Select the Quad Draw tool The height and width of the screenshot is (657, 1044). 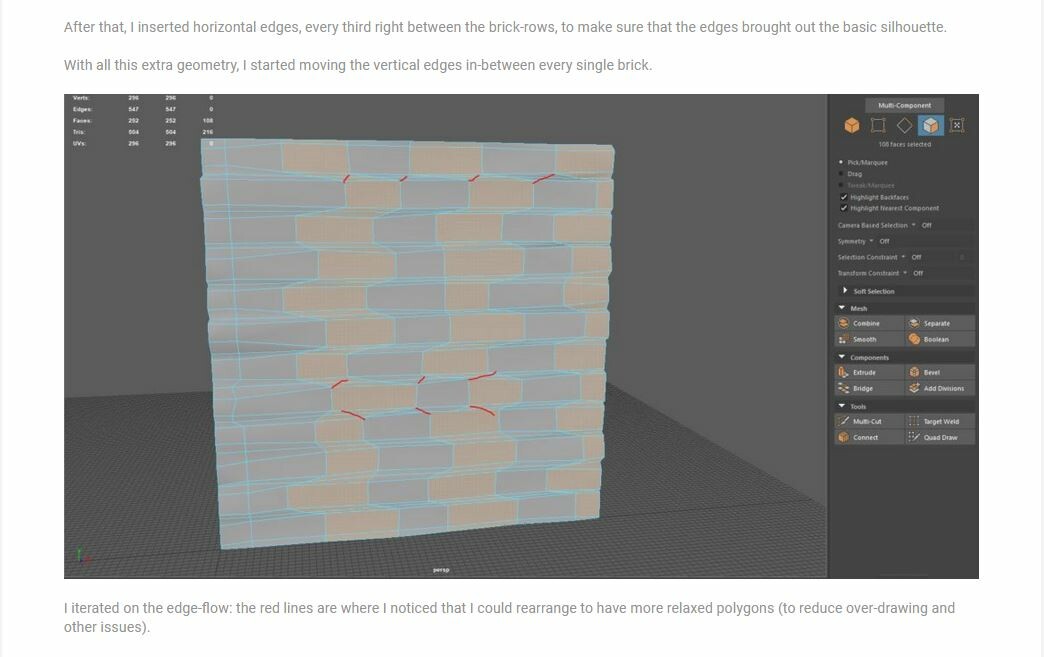click(939, 437)
